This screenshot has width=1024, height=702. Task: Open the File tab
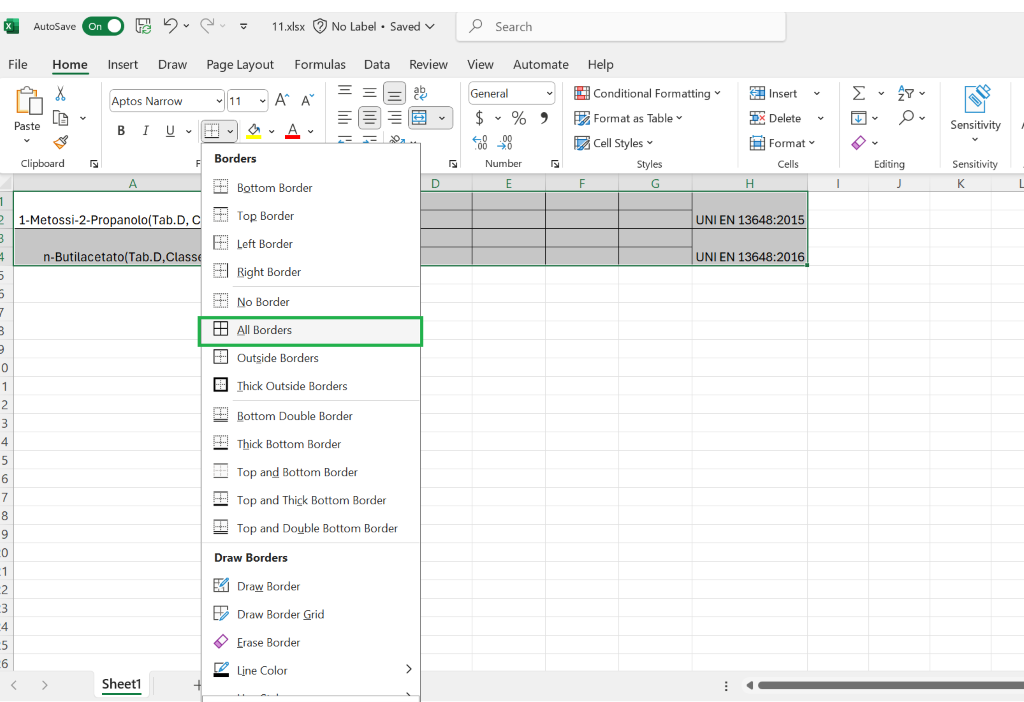coord(18,65)
